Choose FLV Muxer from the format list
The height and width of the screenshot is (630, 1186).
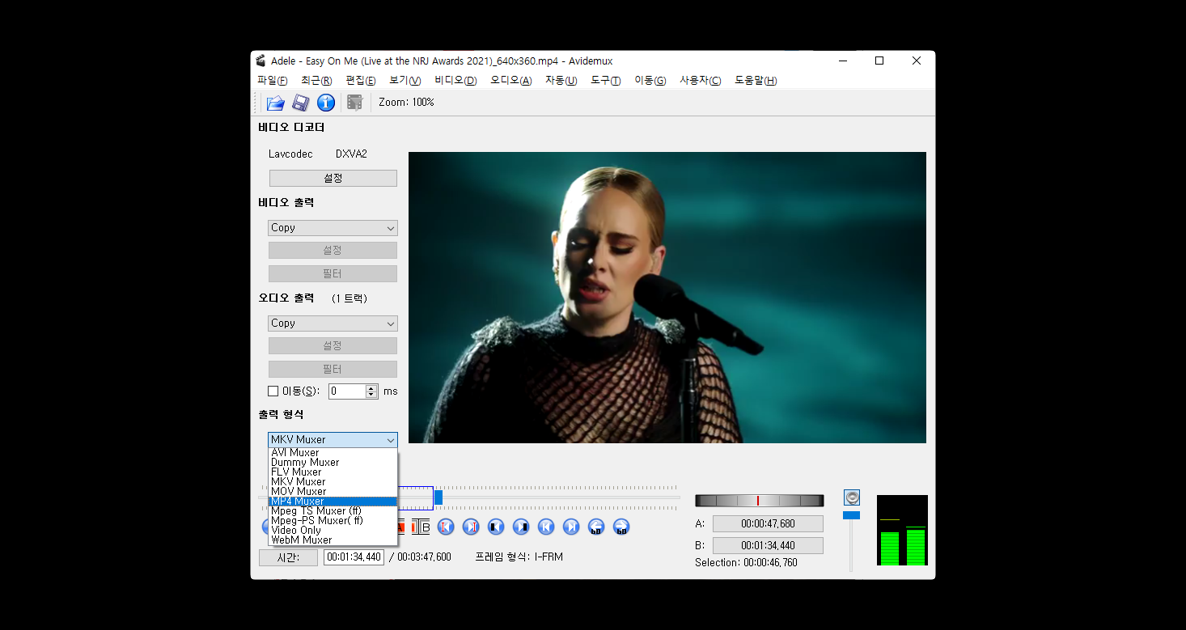tap(333, 472)
